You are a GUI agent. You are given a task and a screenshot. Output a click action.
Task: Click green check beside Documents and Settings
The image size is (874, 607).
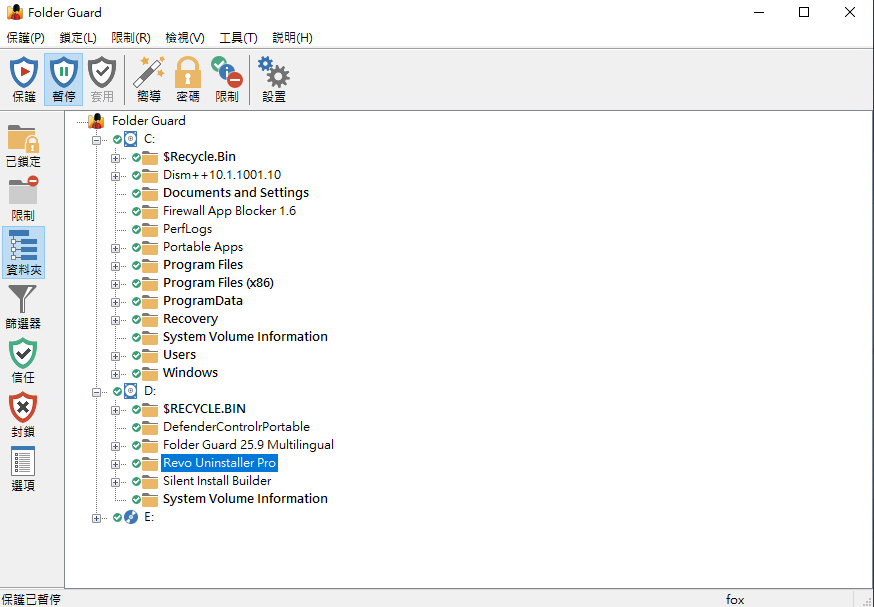coord(136,193)
